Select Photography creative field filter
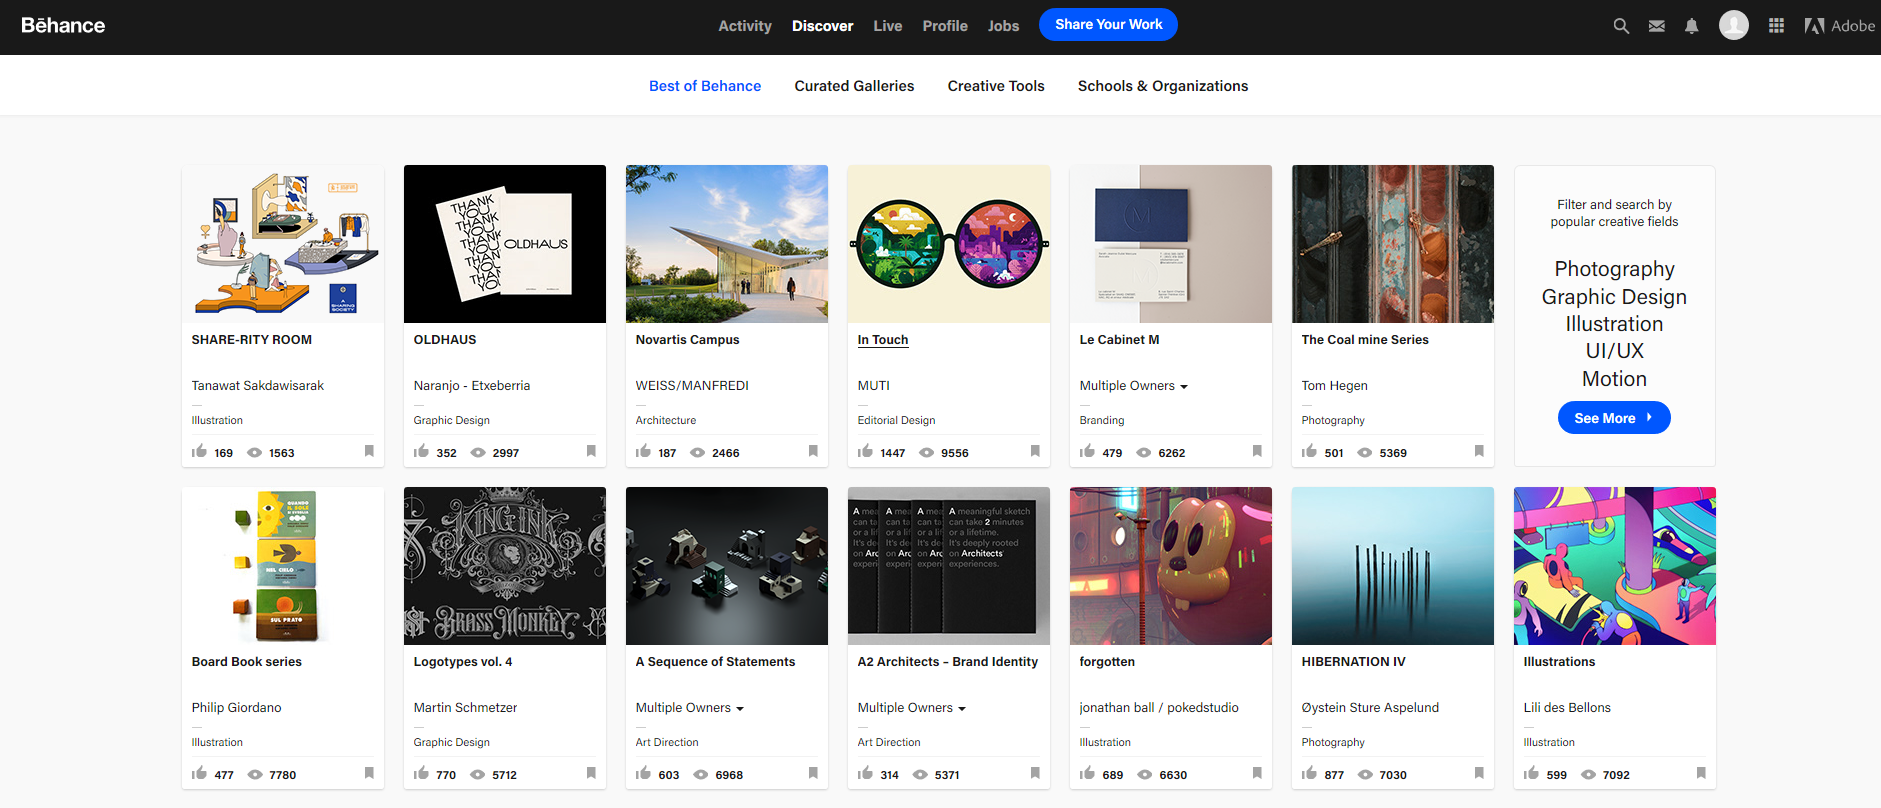1881x808 pixels. click(x=1614, y=269)
